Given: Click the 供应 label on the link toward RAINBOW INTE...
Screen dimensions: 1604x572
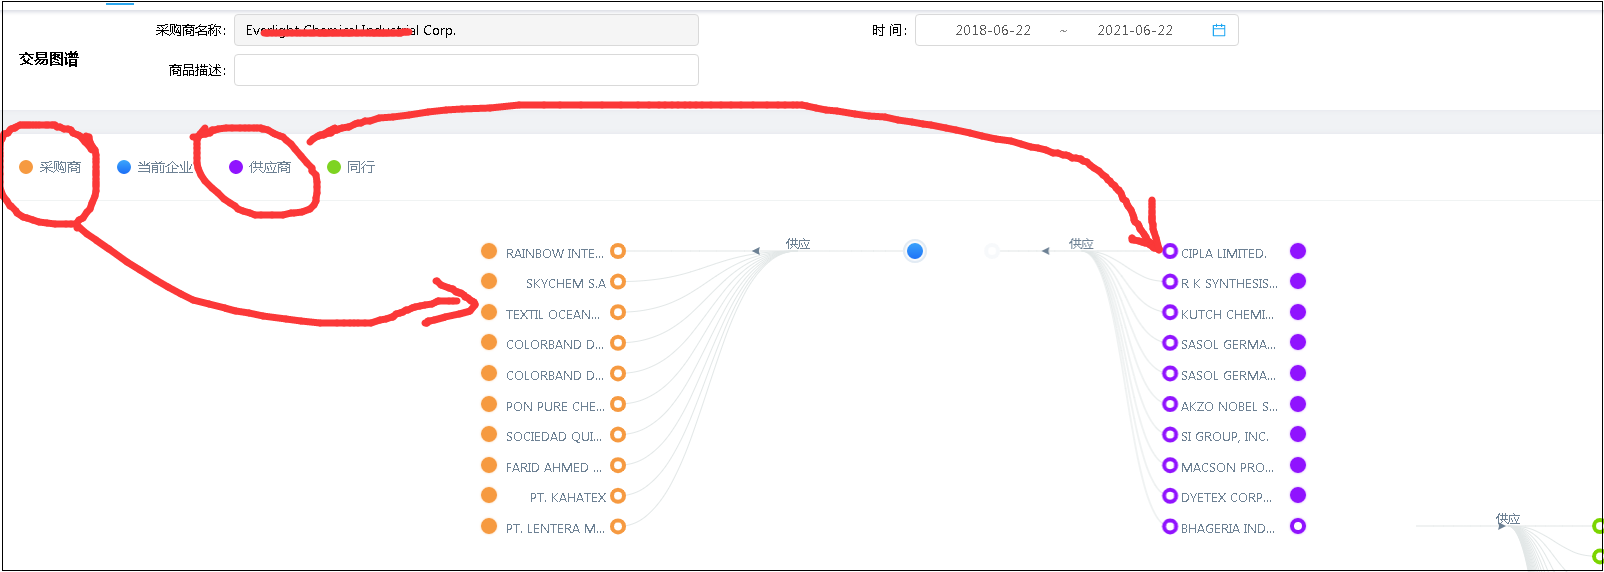Looking at the screenshot, I should coord(798,243).
